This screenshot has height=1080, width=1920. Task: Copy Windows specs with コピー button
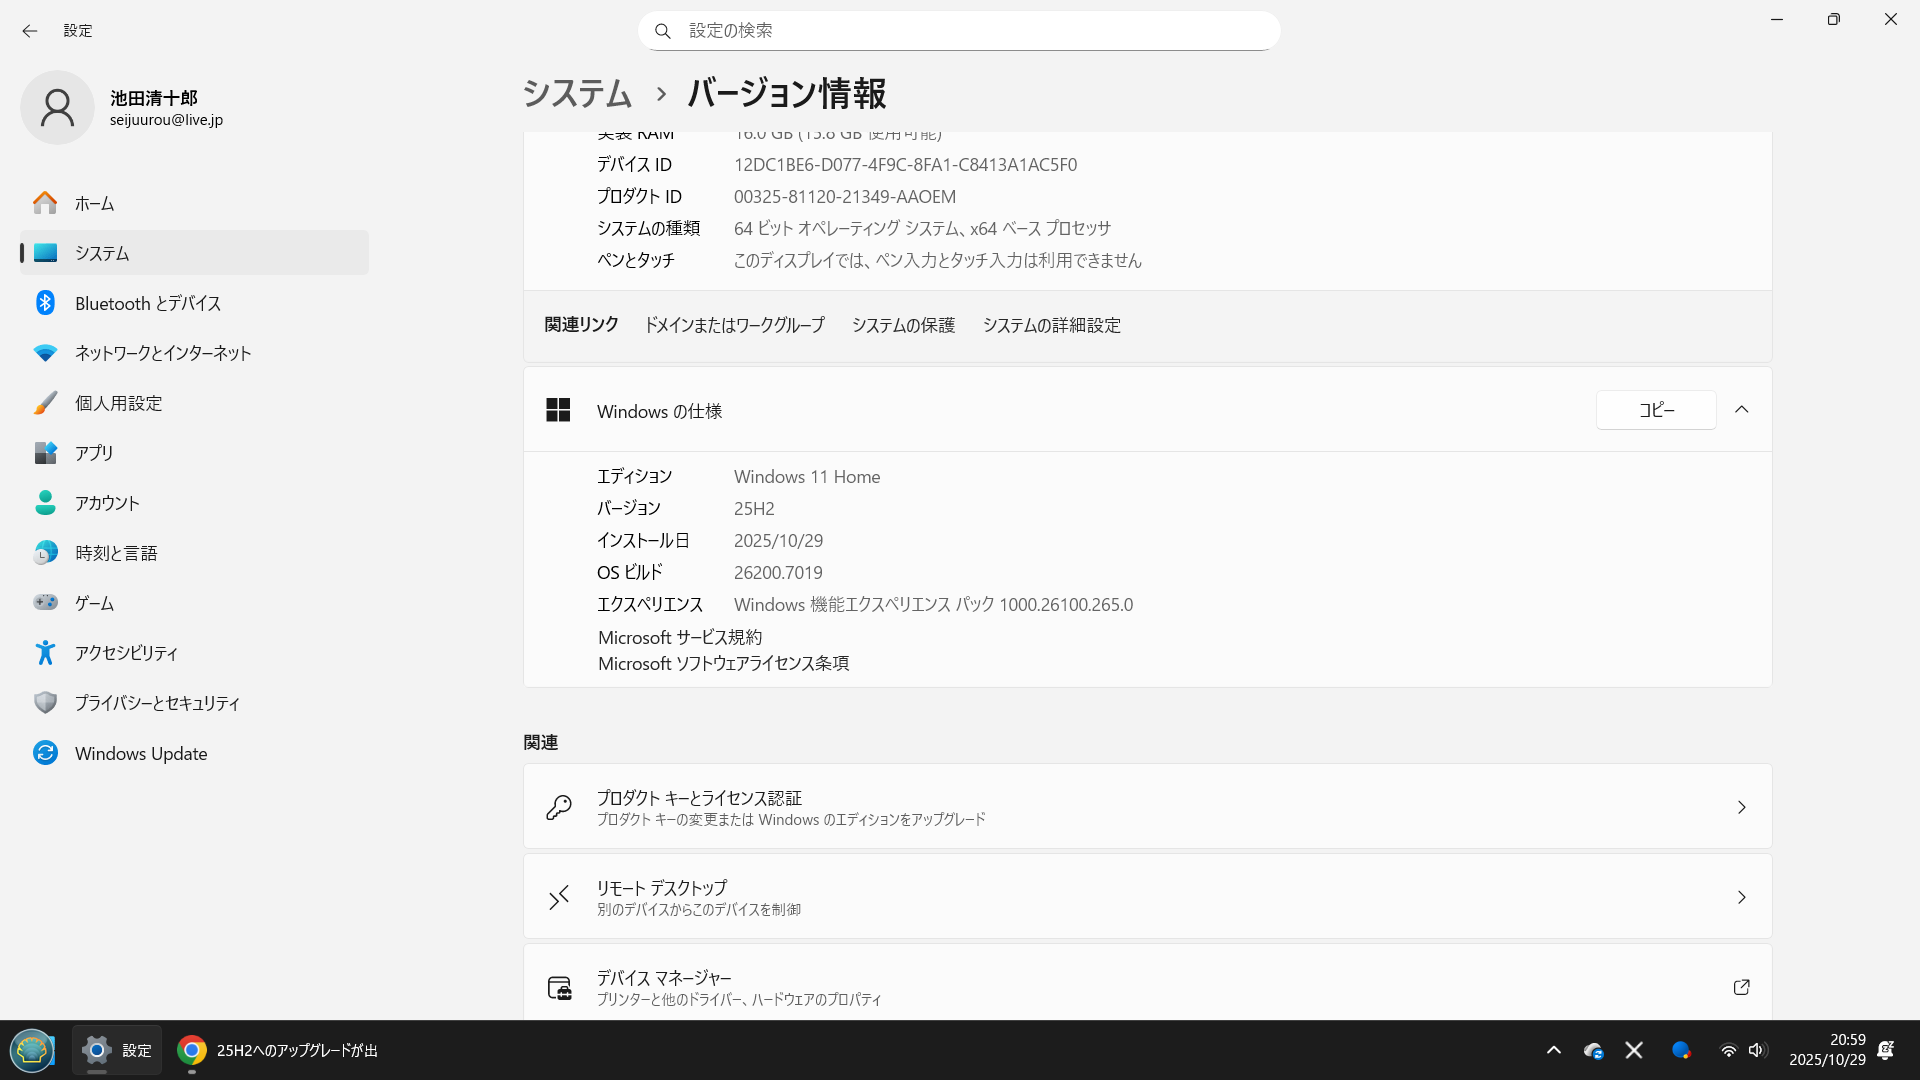(x=1656, y=410)
